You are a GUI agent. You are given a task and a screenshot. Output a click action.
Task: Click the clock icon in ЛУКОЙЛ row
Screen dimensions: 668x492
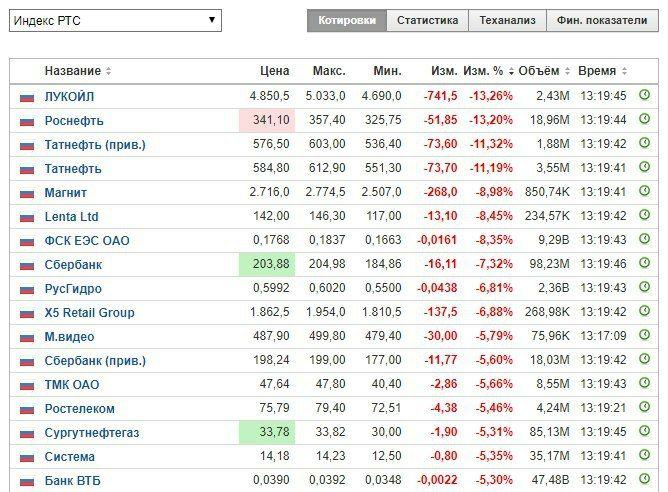[645, 95]
